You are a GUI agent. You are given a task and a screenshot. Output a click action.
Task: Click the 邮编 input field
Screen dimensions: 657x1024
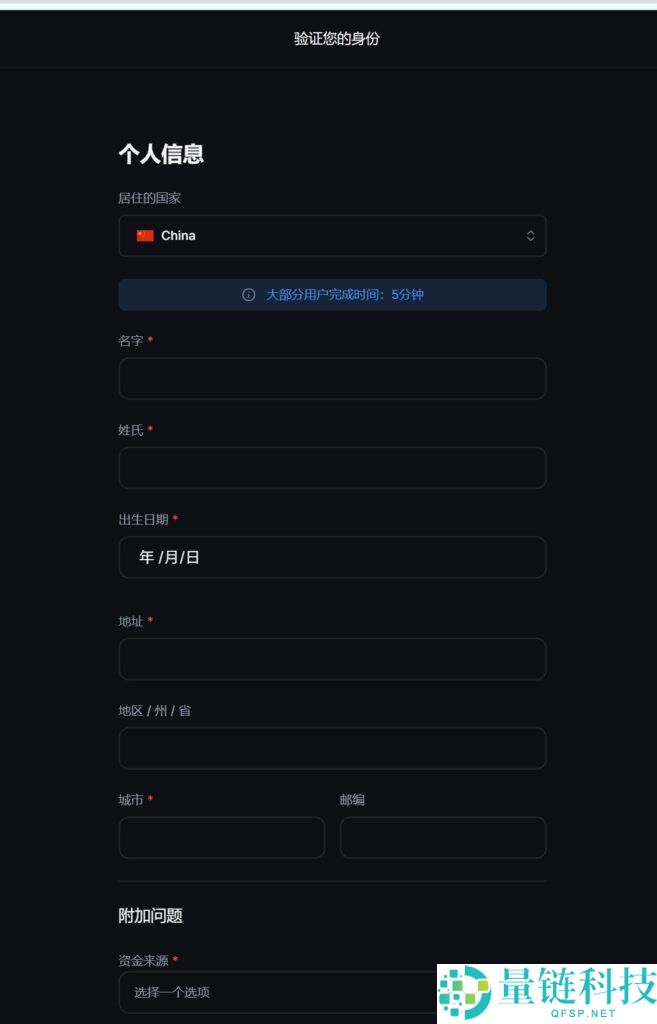(443, 837)
